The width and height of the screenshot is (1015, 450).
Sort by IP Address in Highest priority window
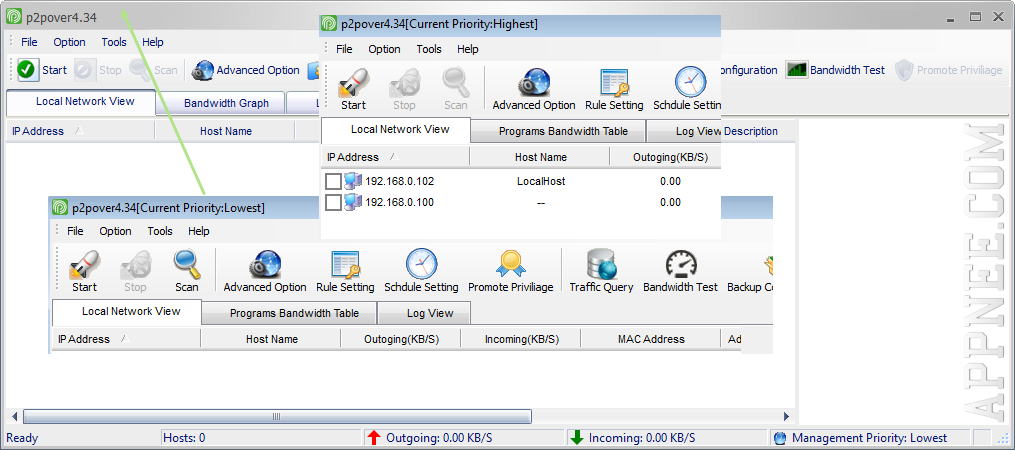[395, 157]
